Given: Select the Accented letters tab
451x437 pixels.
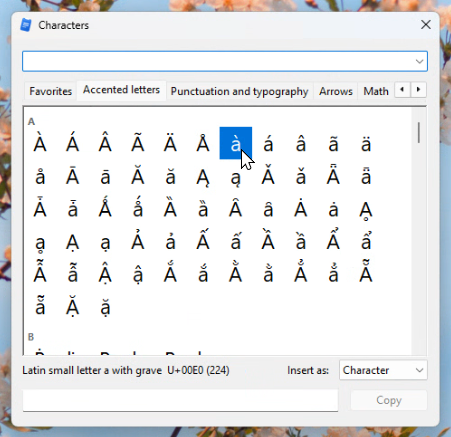Looking at the screenshot, I should (121, 90).
